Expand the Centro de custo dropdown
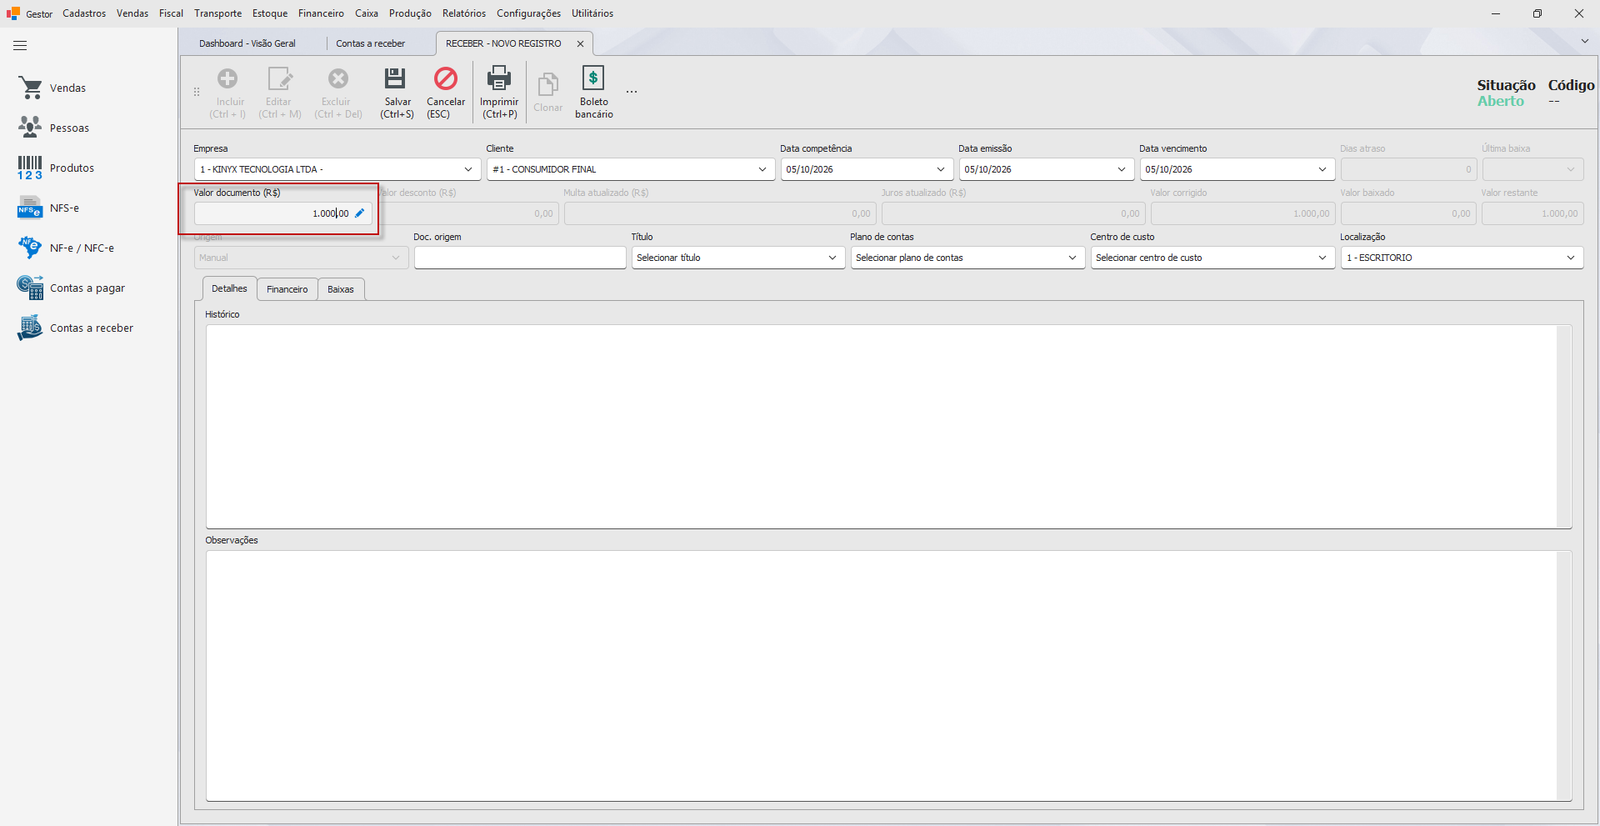Image resolution: width=1600 pixels, height=826 pixels. 1322,258
